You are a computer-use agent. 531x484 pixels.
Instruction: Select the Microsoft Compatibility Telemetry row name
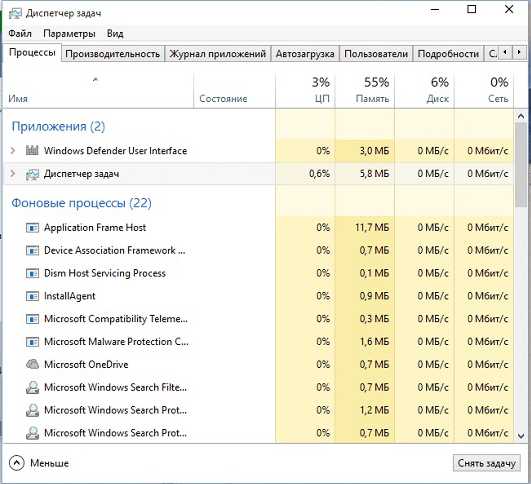(116, 319)
